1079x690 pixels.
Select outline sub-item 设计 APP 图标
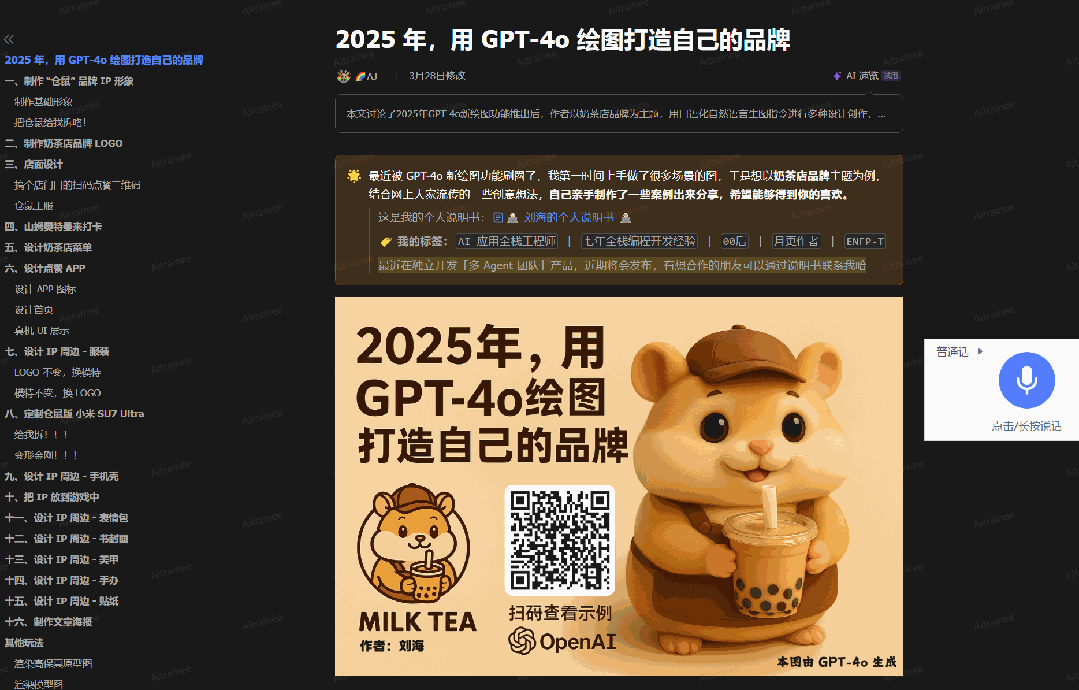[45, 289]
